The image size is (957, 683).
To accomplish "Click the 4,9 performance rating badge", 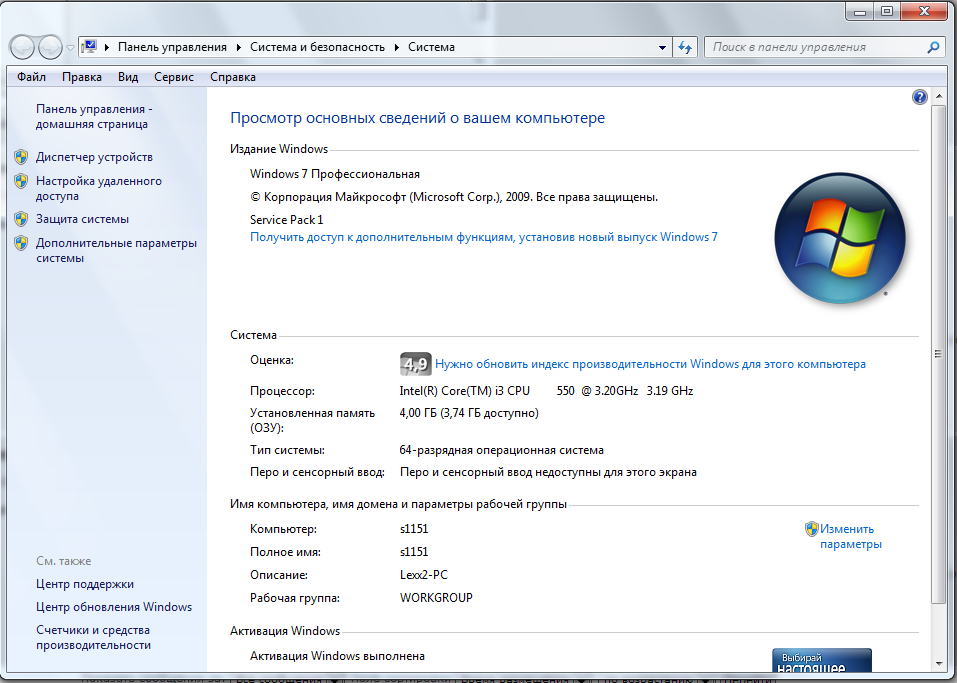I will (416, 364).
